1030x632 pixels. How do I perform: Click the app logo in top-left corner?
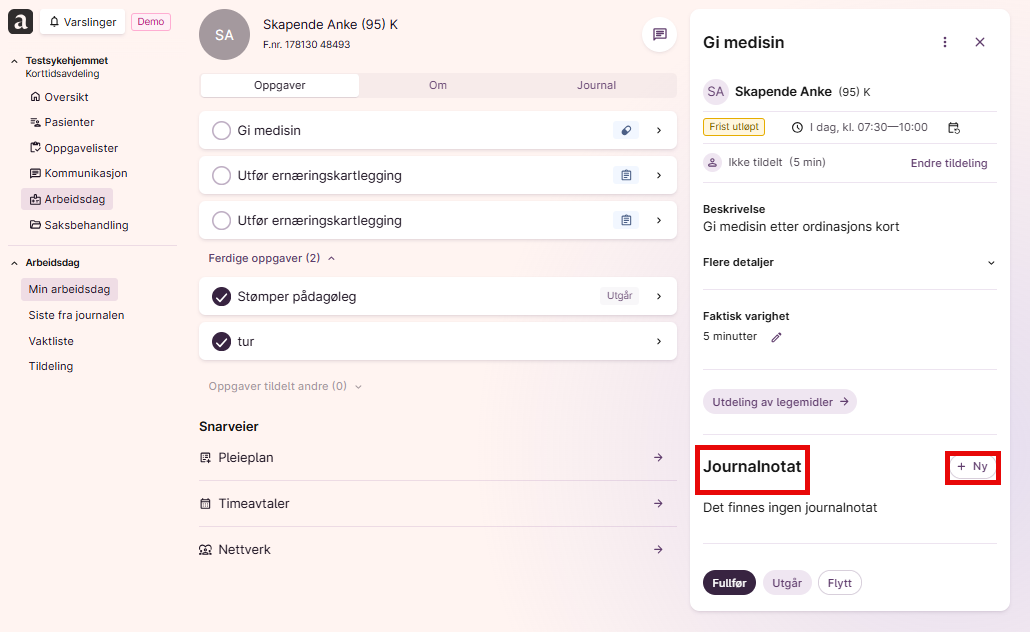click(20, 22)
